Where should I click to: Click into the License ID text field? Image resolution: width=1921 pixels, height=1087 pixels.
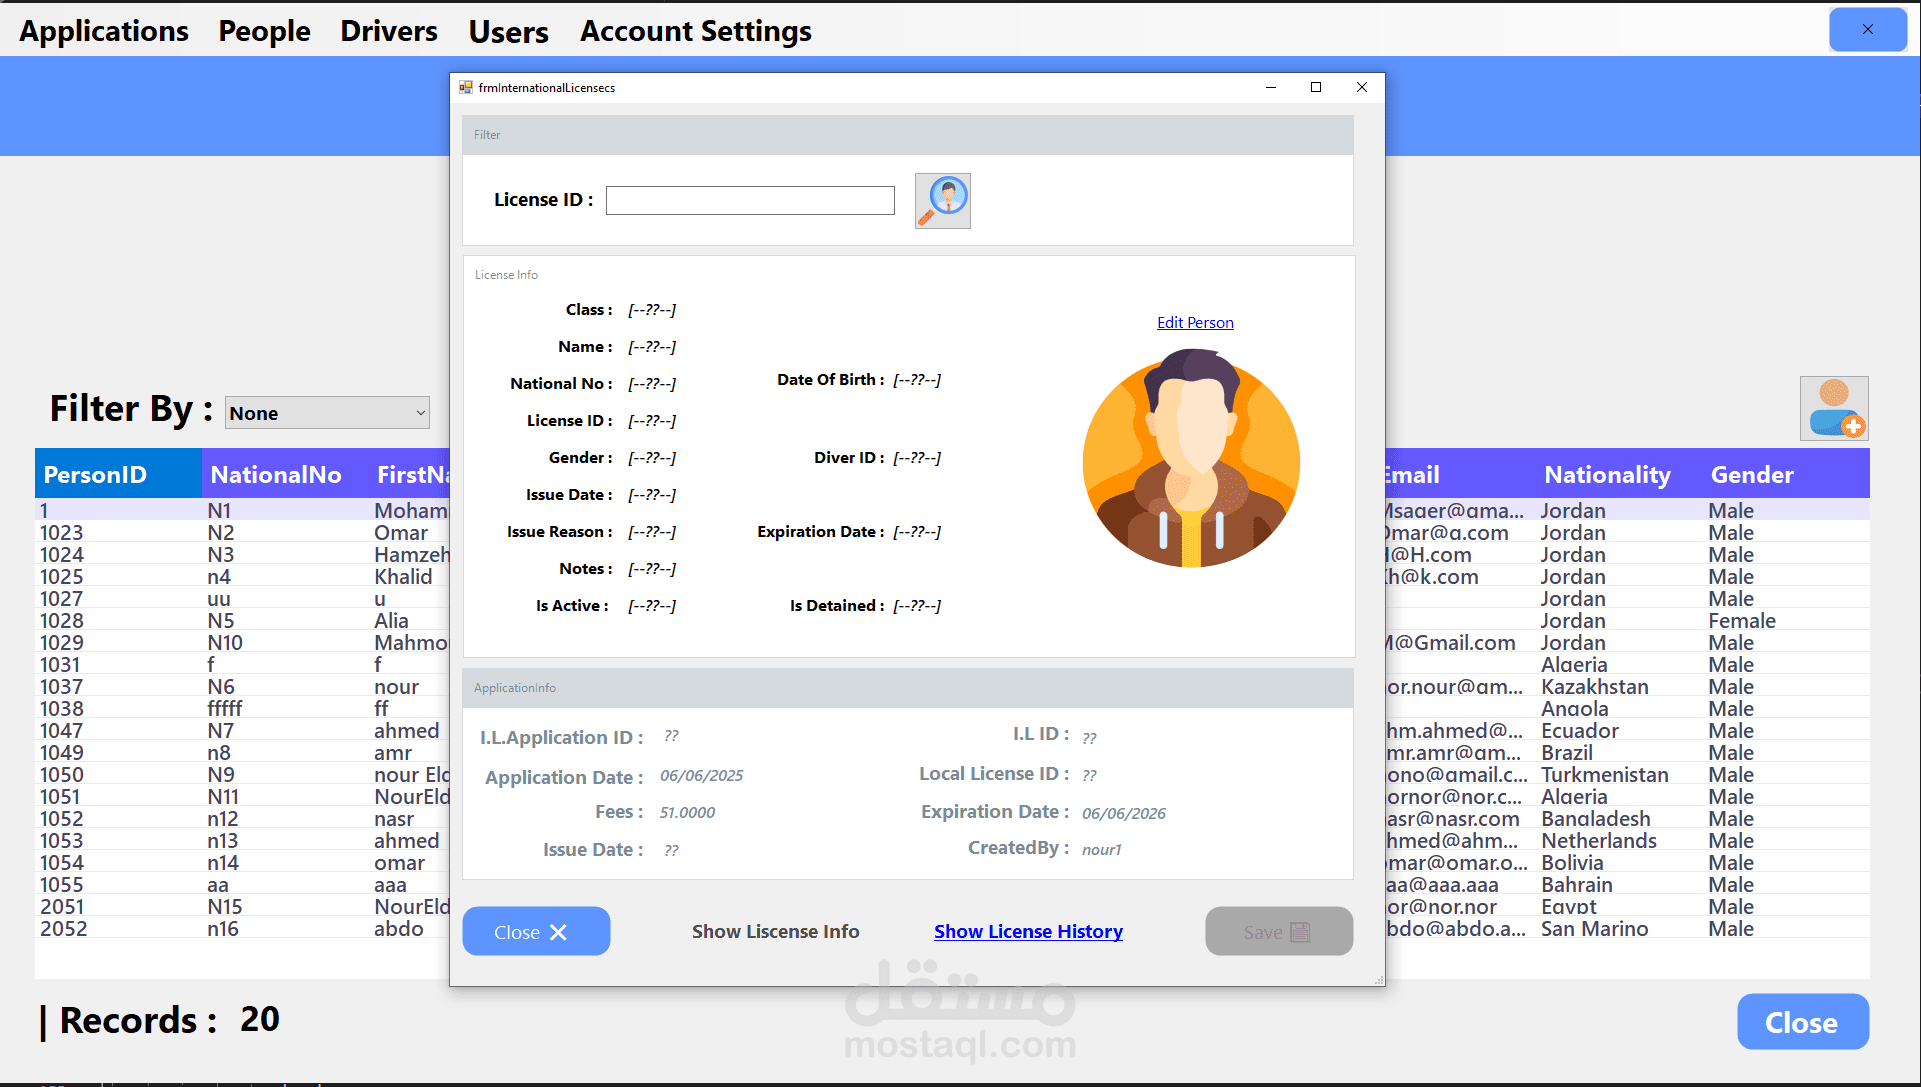click(x=750, y=201)
